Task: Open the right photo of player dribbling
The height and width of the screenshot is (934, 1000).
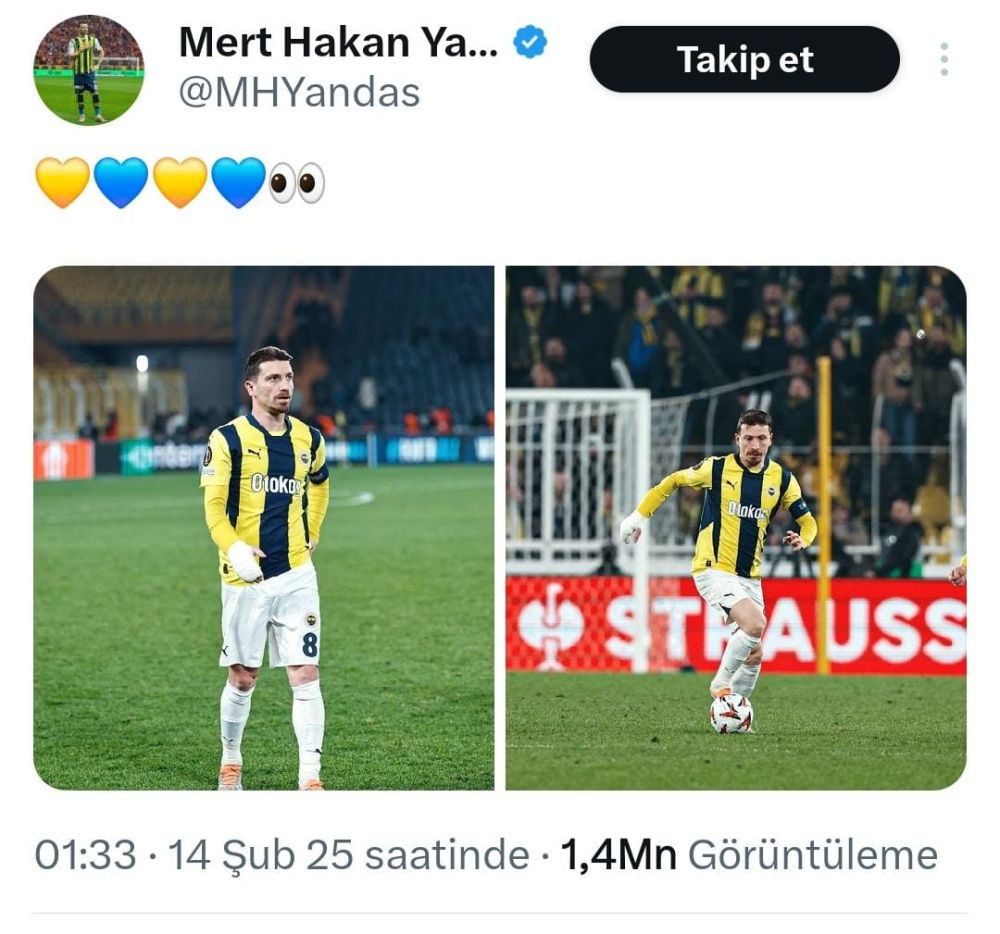Action: click(x=736, y=528)
